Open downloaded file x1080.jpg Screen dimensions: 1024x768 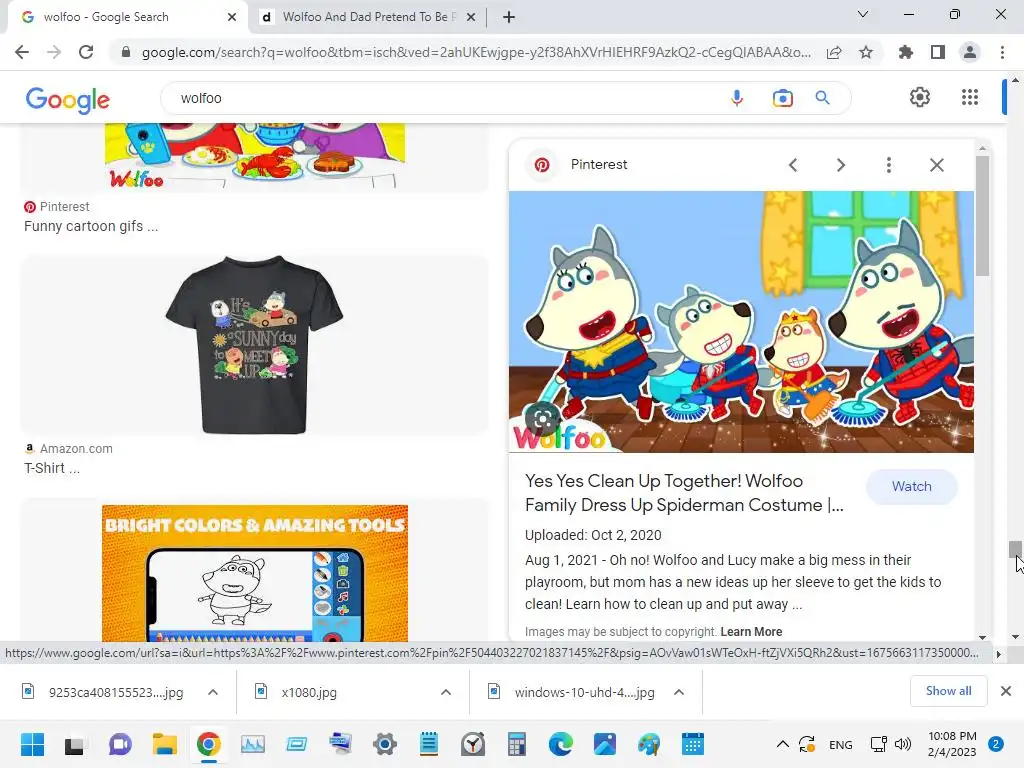tap(309, 692)
